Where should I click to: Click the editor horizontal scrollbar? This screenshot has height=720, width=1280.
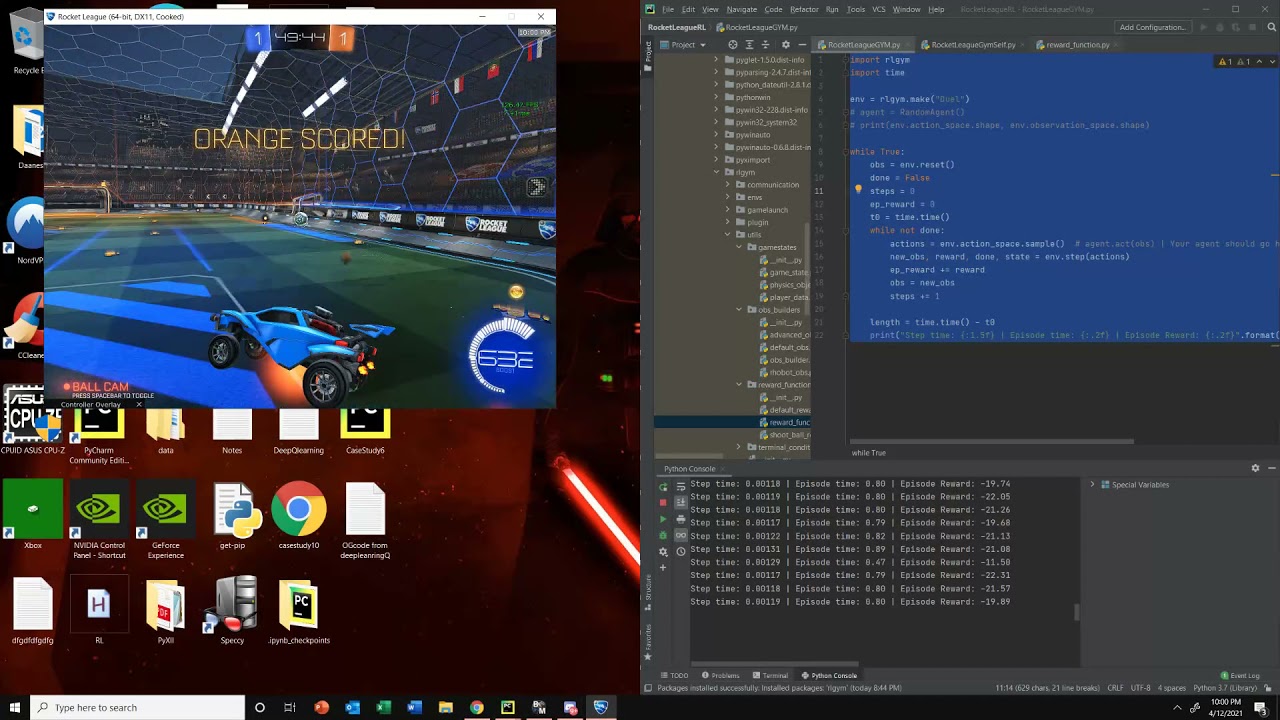click(990, 440)
